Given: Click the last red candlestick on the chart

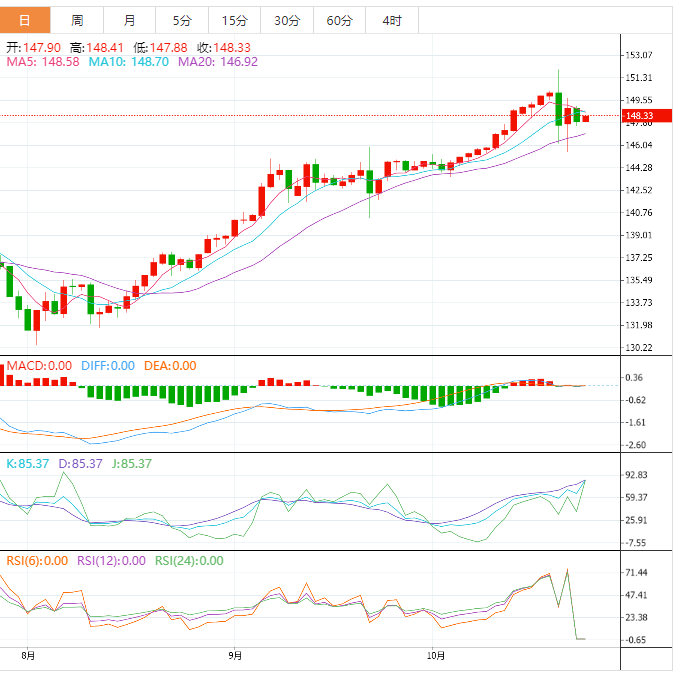Looking at the screenshot, I should coord(585,119).
